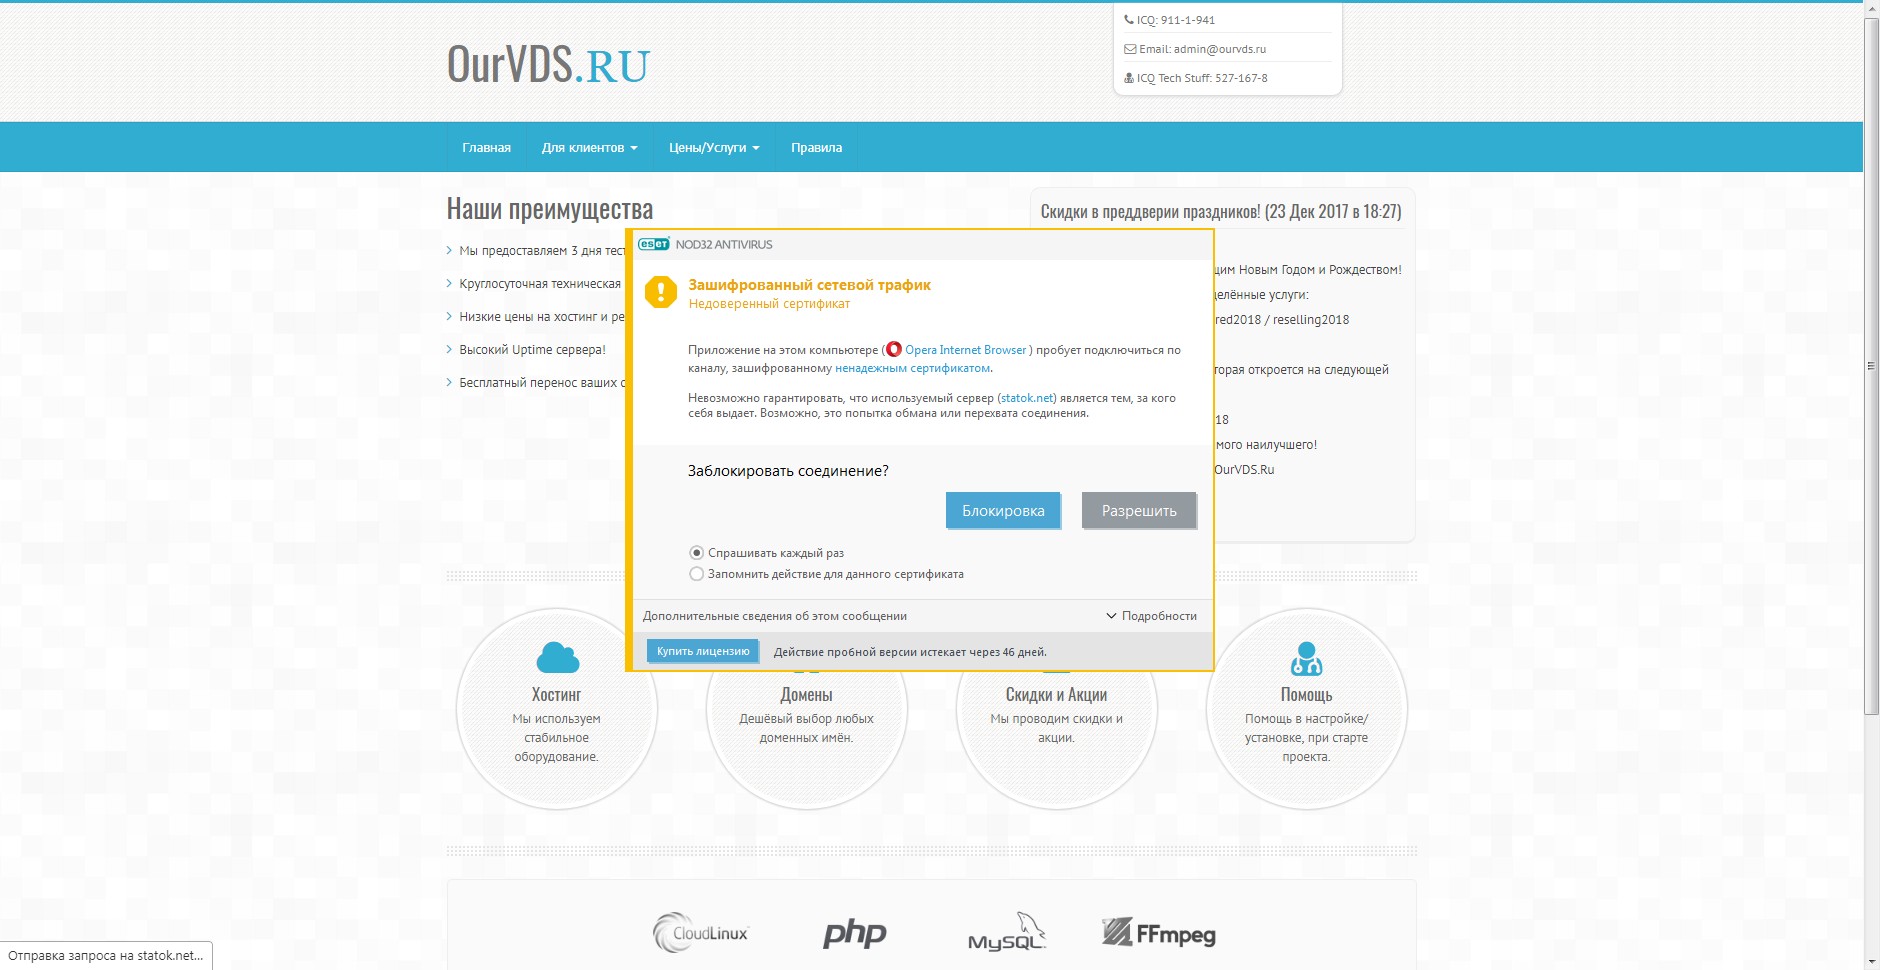Click the php logo
This screenshot has height=970, width=1880.
pyautogui.click(x=854, y=933)
